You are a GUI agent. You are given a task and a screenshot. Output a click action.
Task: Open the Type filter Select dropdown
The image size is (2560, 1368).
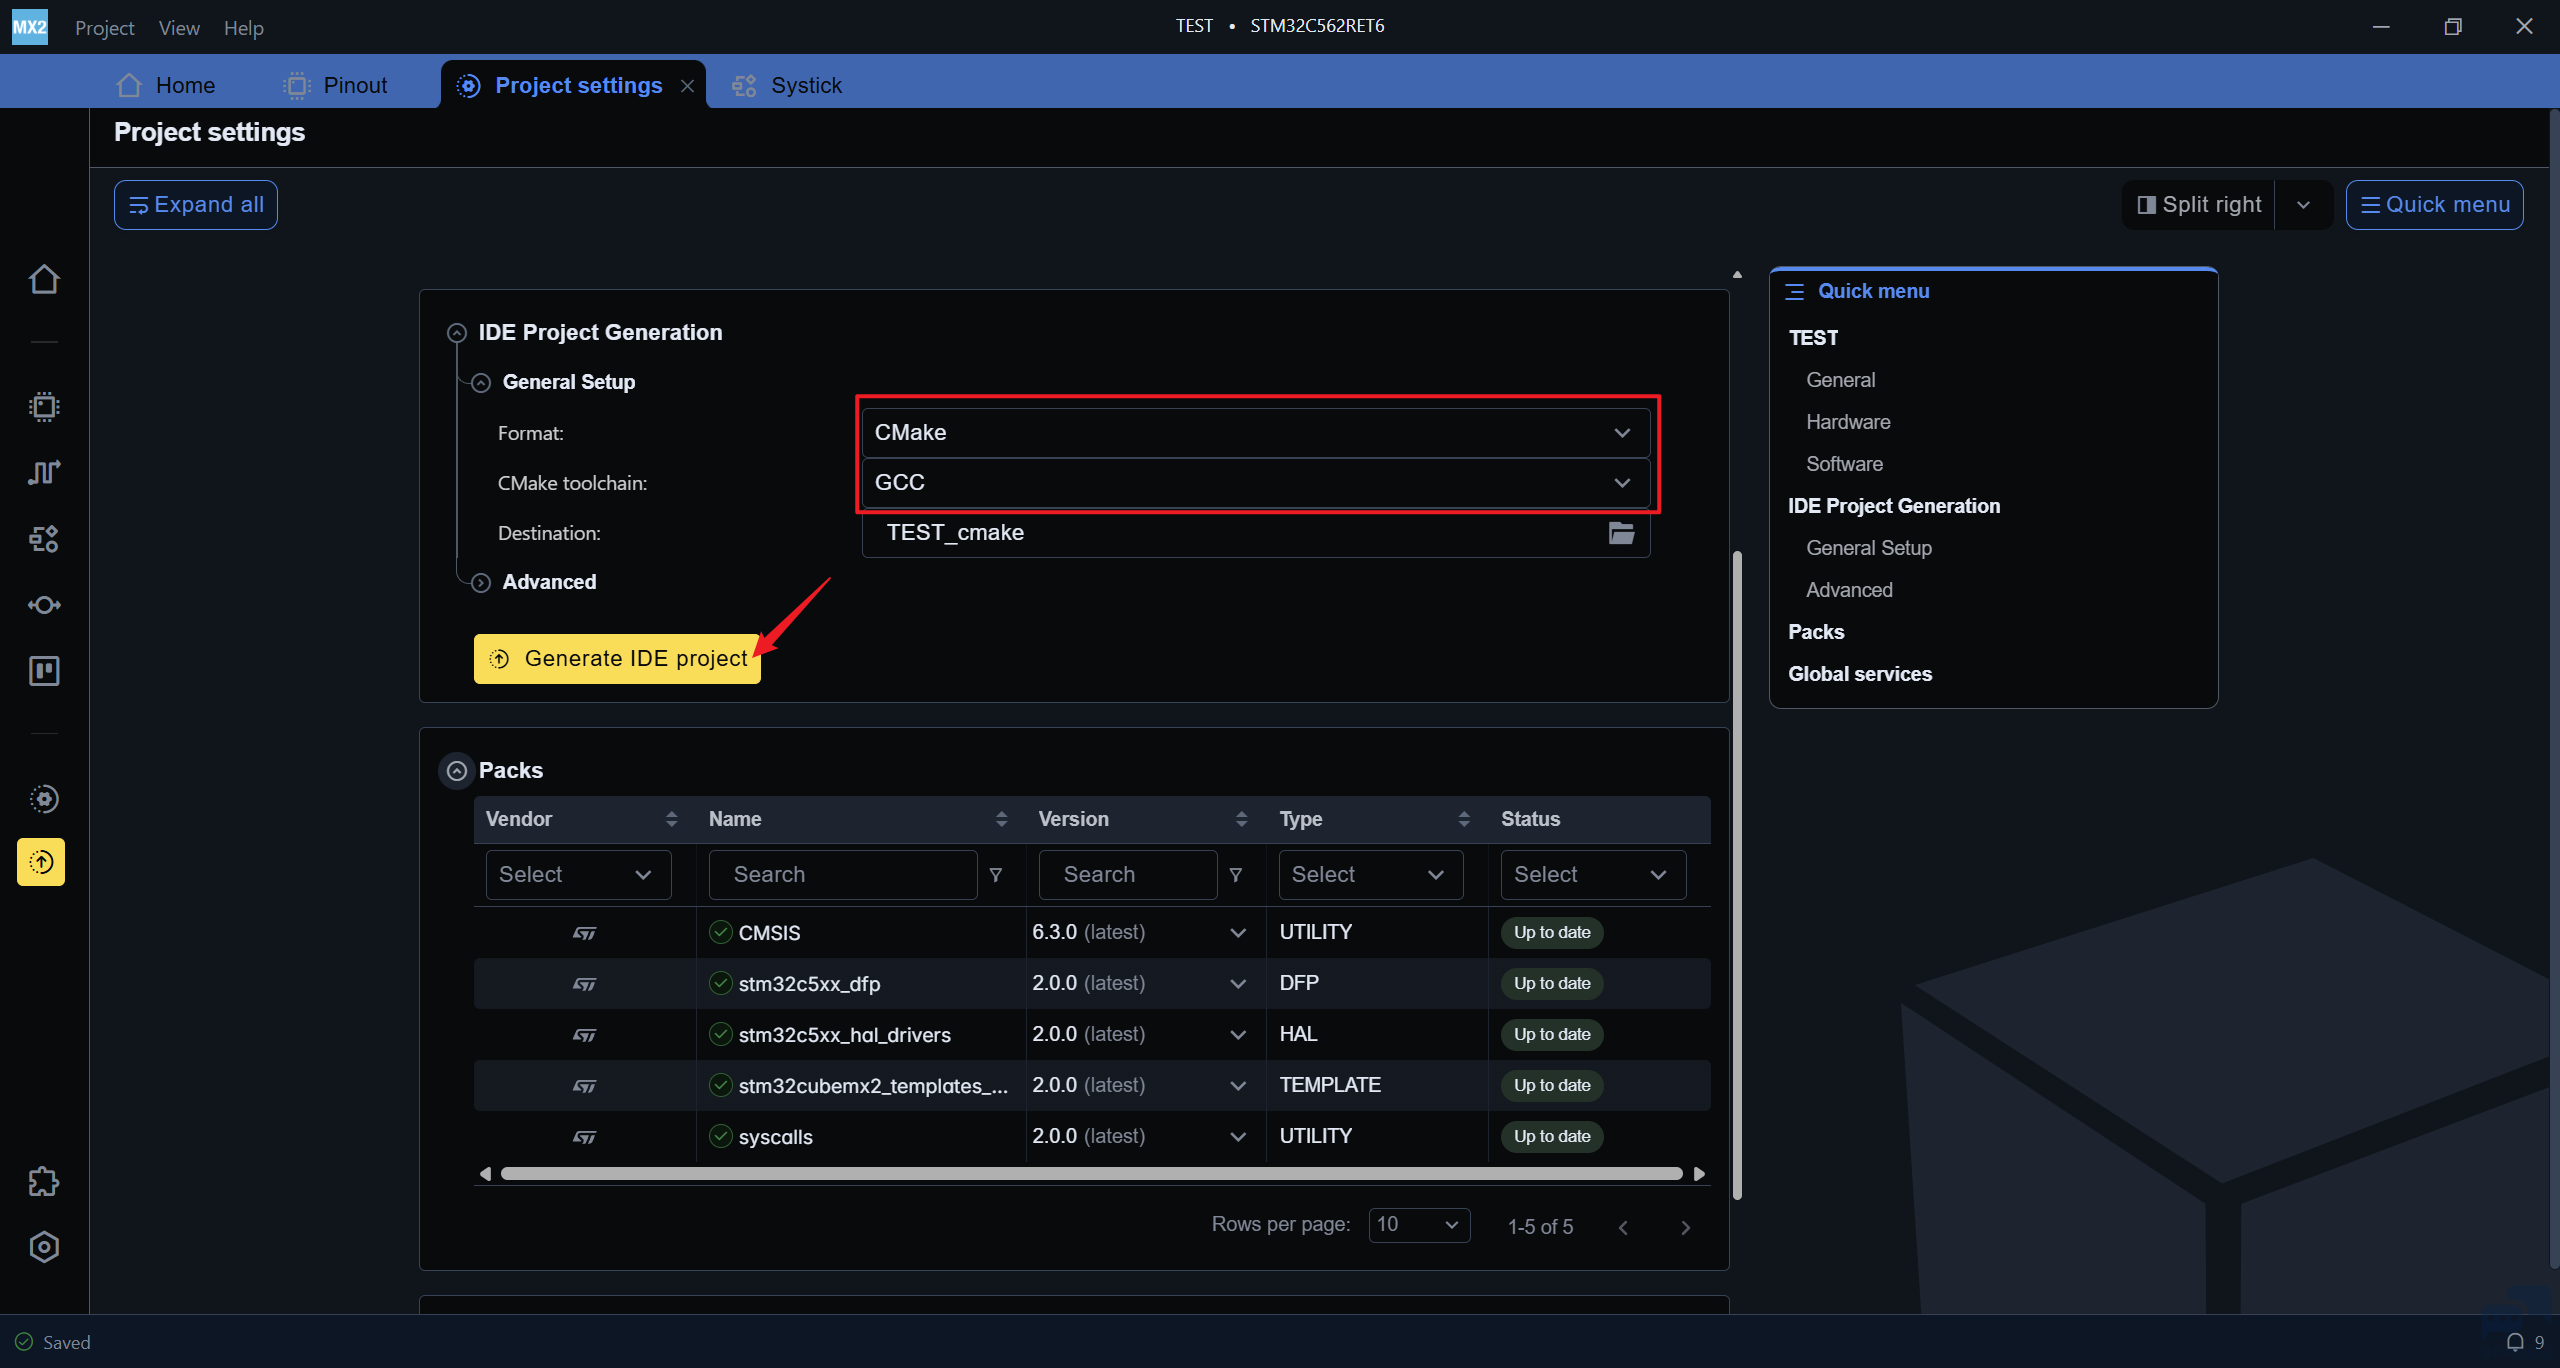[1370, 875]
